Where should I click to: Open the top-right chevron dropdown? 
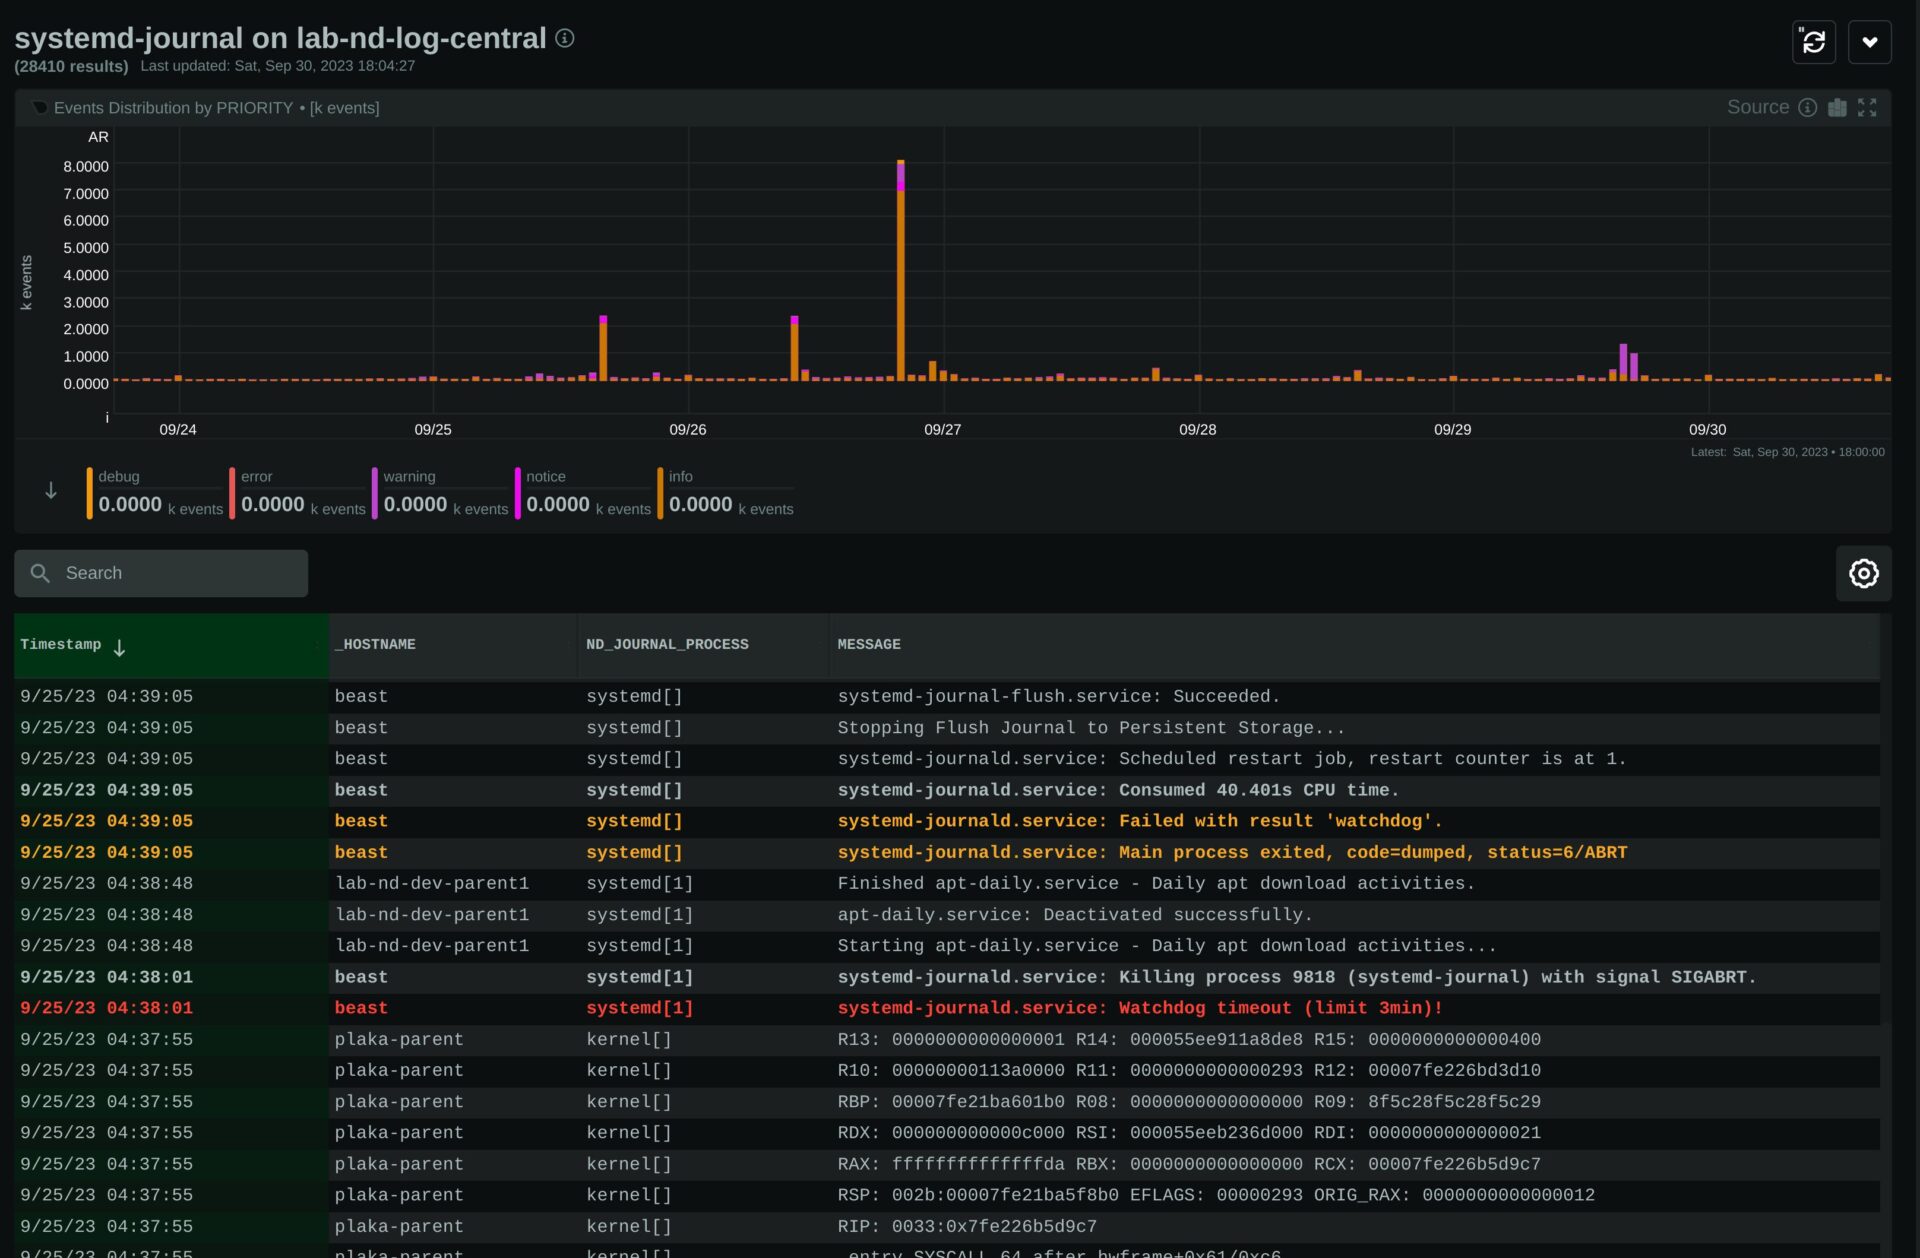1869,42
